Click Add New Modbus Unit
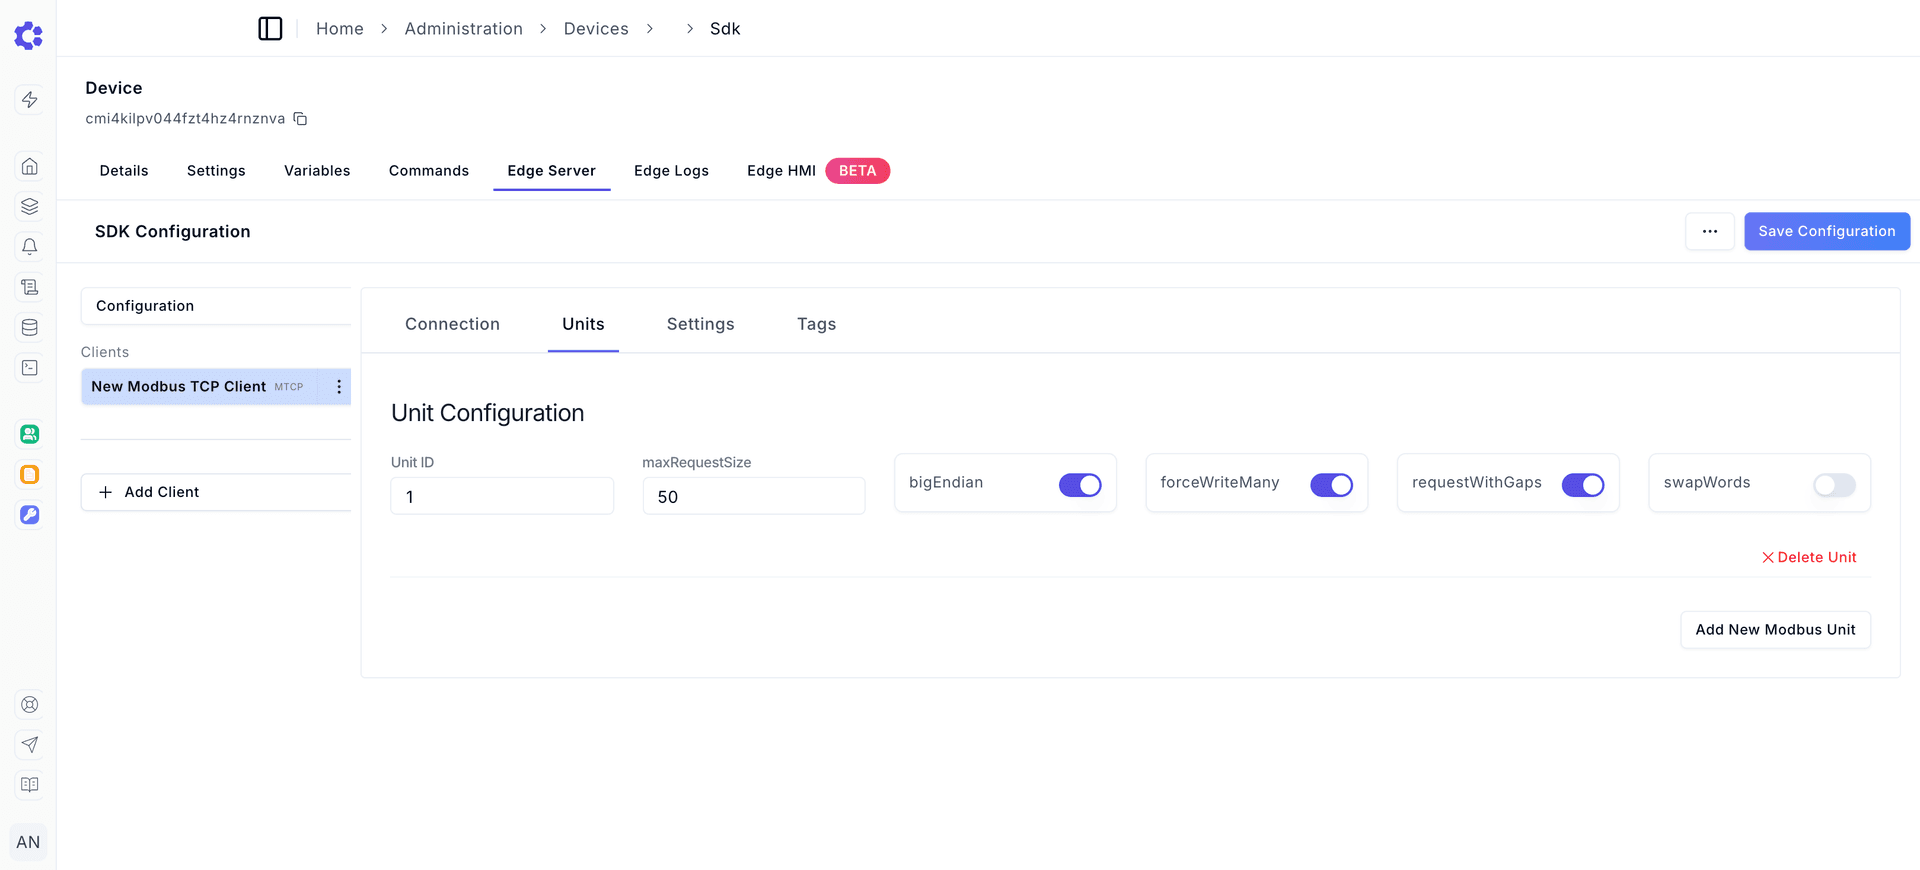The width and height of the screenshot is (1920, 870). 1775,630
